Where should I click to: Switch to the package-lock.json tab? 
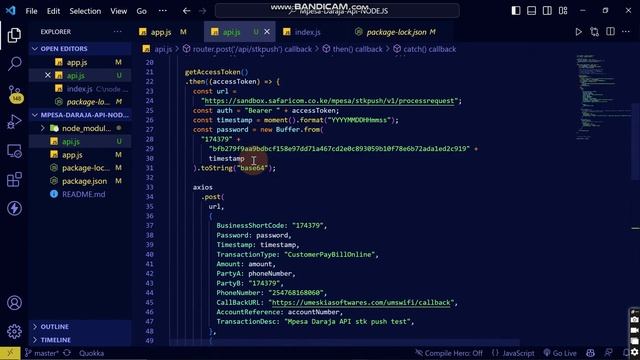(x=396, y=32)
